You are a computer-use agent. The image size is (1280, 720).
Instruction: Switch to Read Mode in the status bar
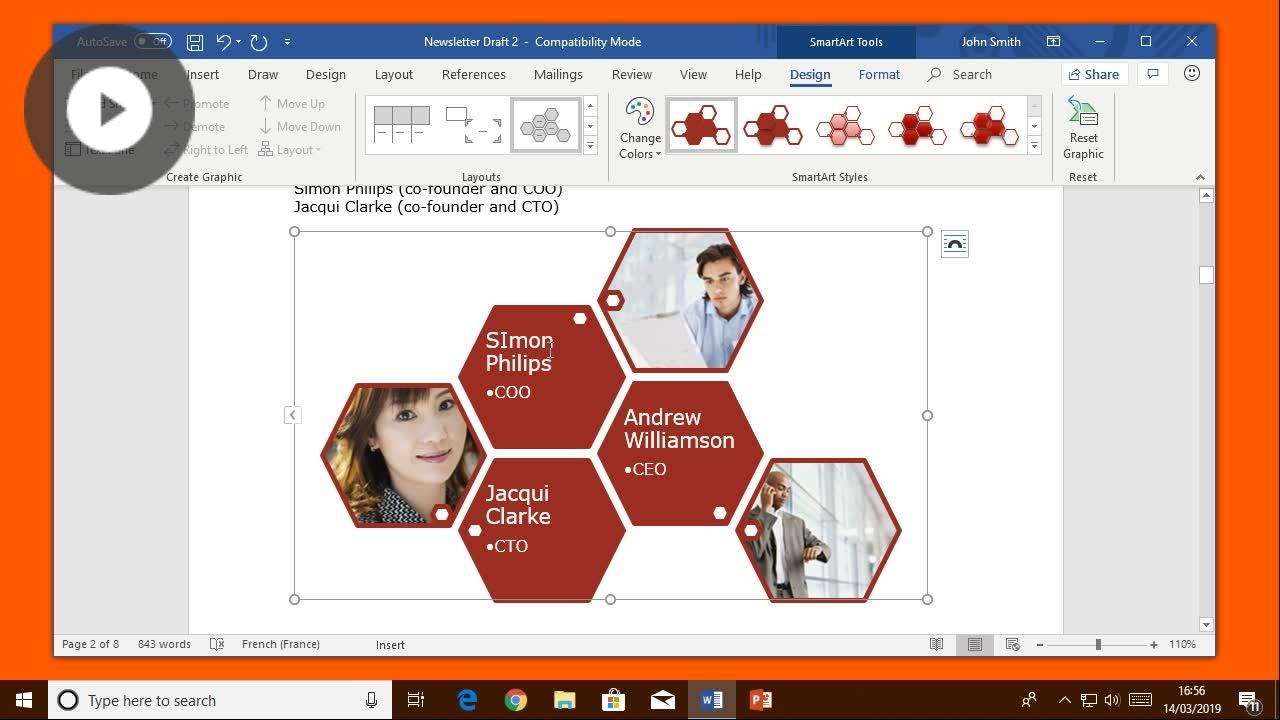click(936, 644)
